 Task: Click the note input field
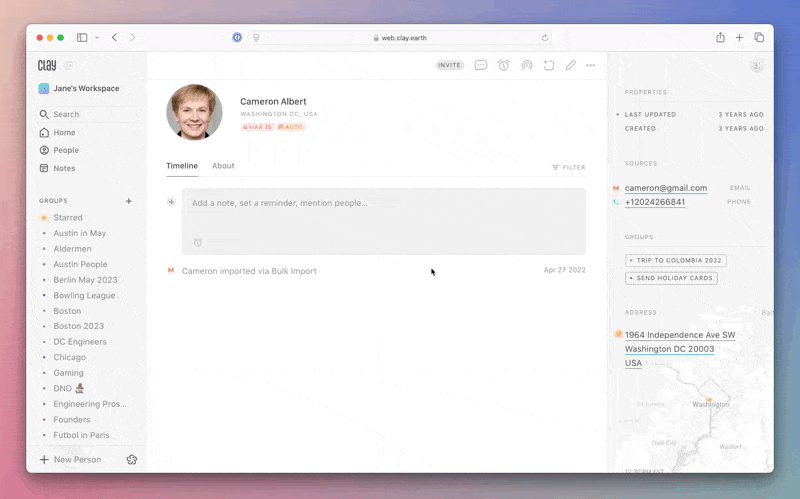tap(384, 203)
